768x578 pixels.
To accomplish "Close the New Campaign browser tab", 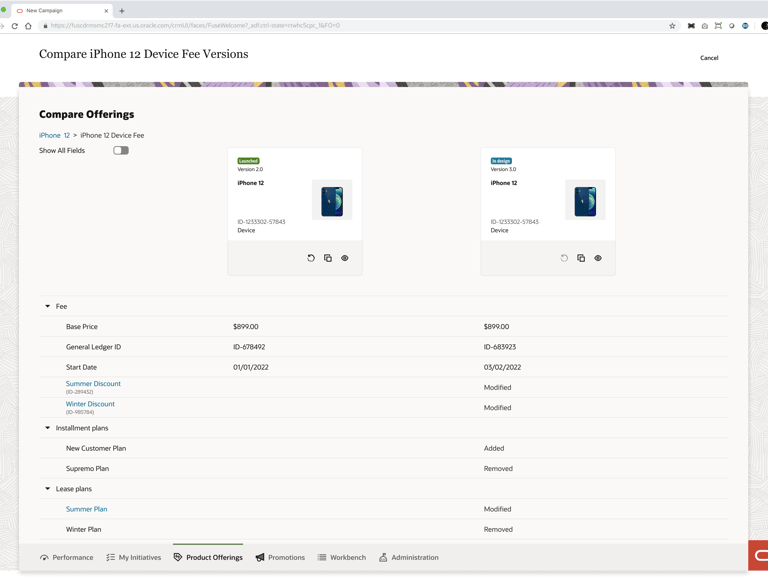I will pyautogui.click(x=106, y=11).
